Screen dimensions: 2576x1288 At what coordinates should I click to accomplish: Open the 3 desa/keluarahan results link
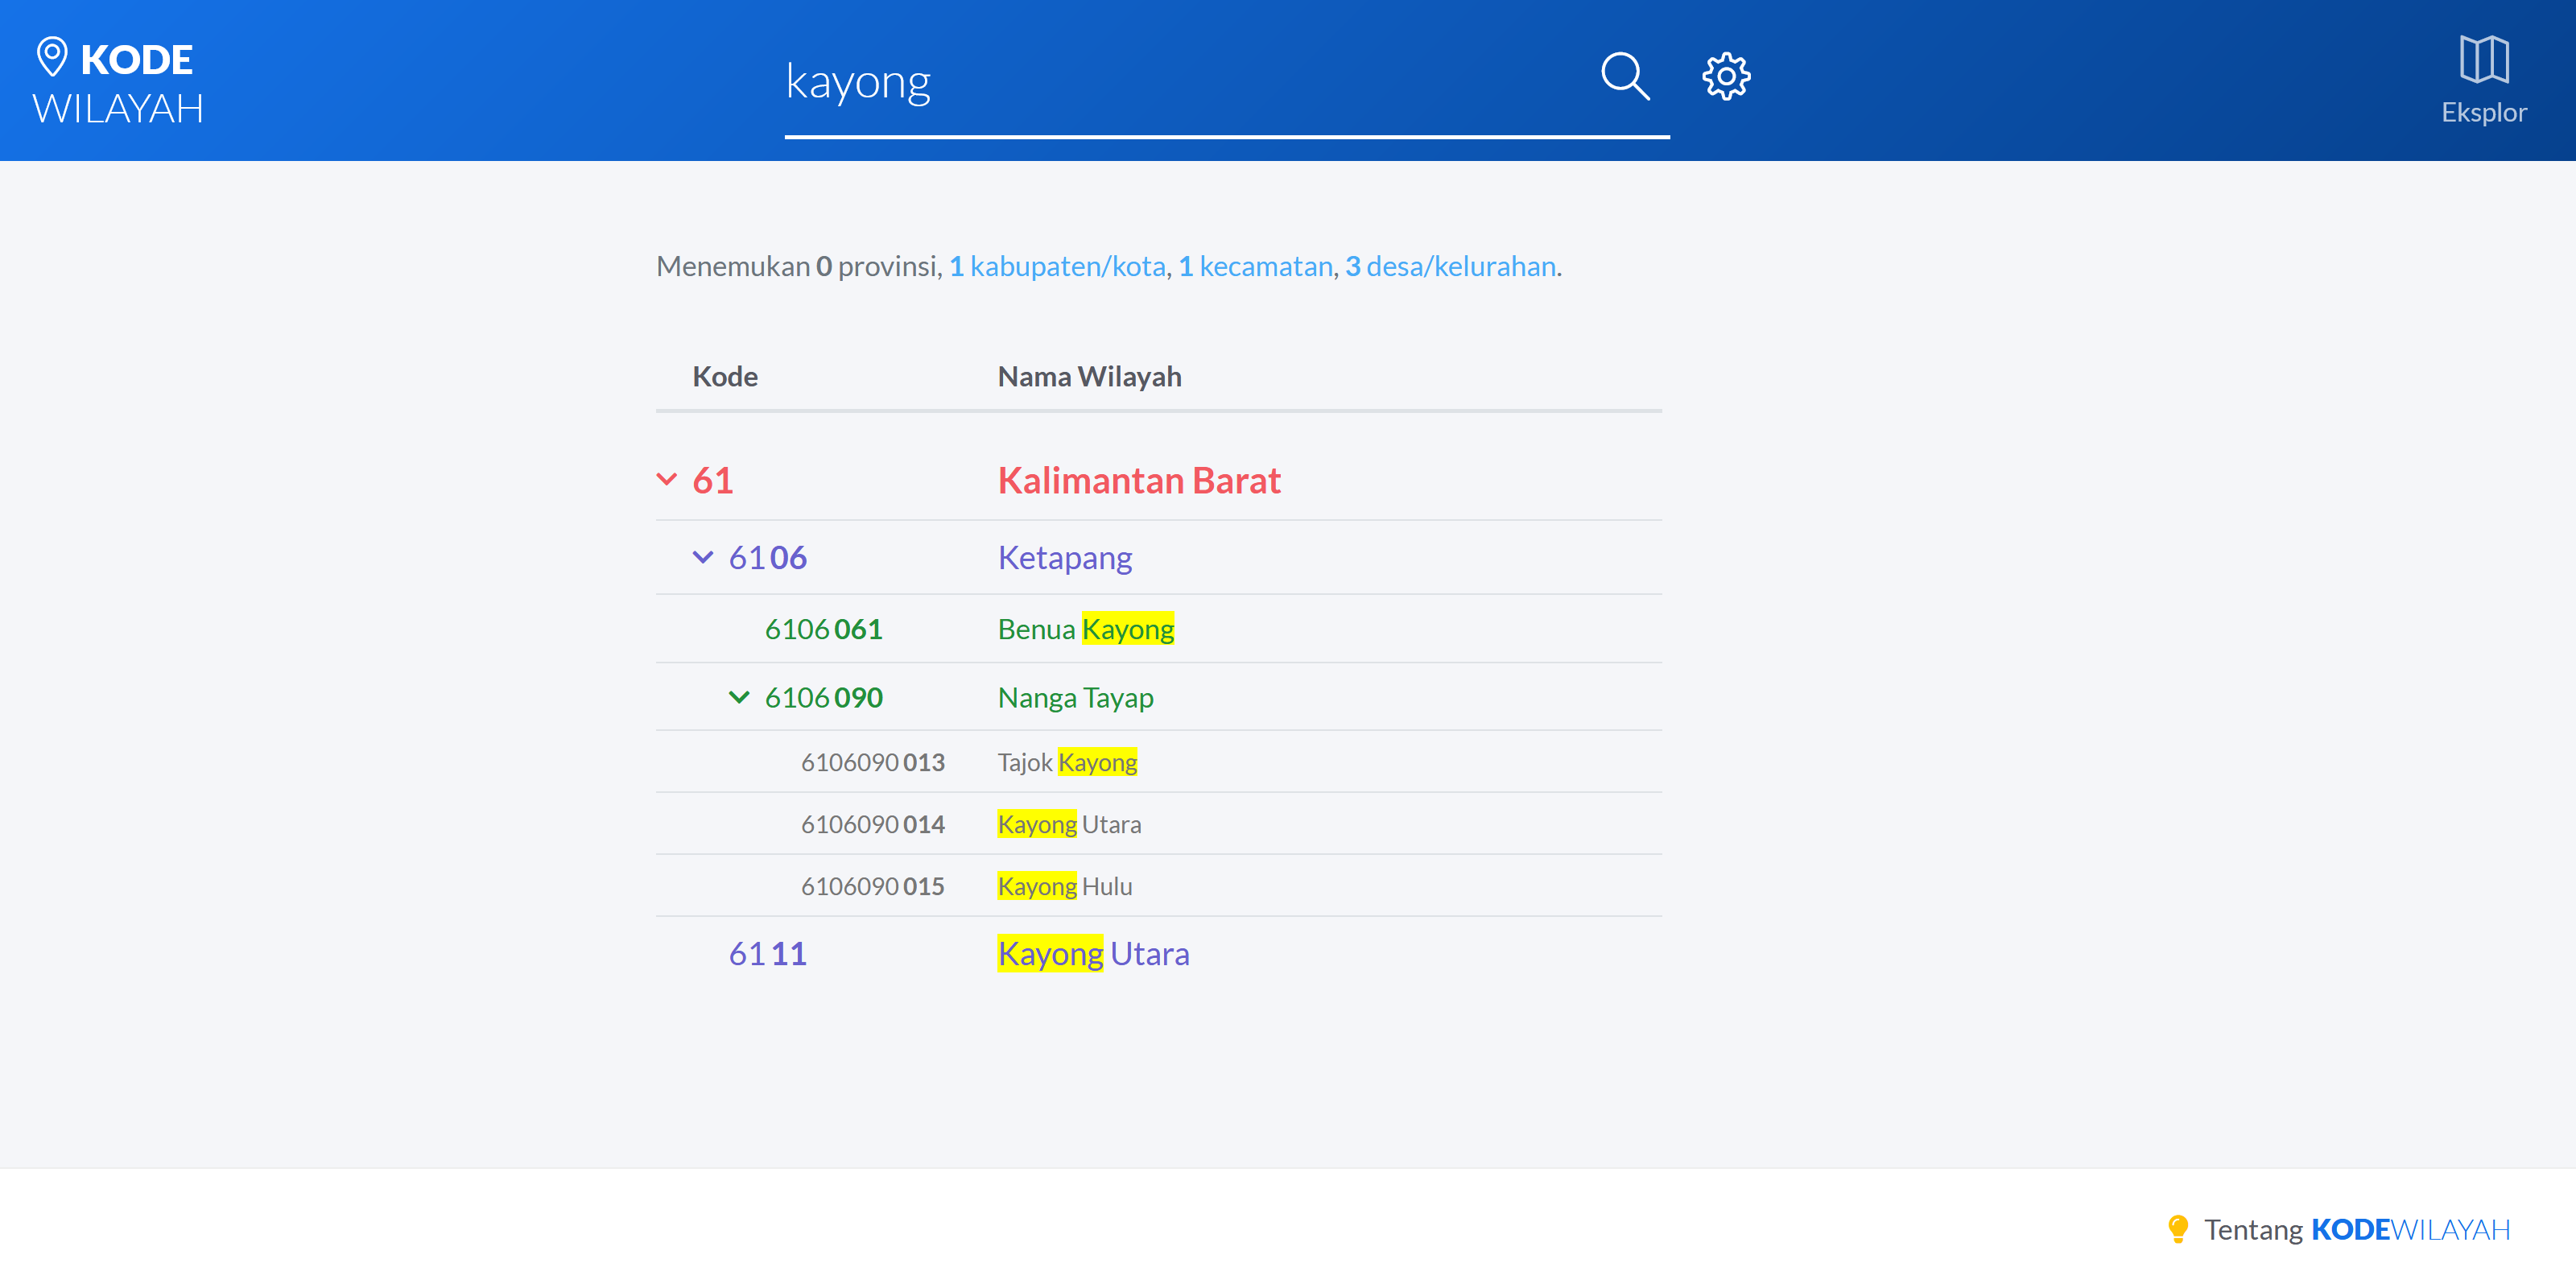[x=1450, y=266]
